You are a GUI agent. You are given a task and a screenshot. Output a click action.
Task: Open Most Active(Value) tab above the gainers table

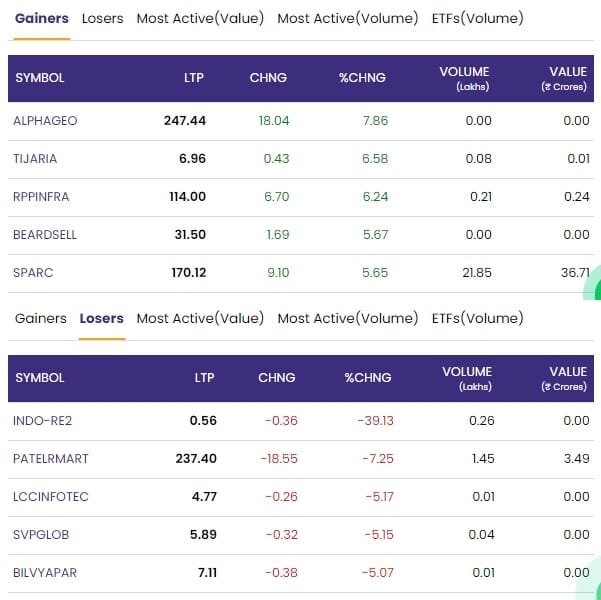[200, 19]
